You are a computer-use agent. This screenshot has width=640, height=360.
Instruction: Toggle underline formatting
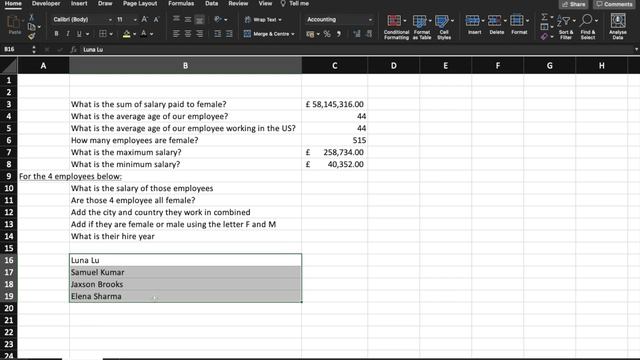79,34
